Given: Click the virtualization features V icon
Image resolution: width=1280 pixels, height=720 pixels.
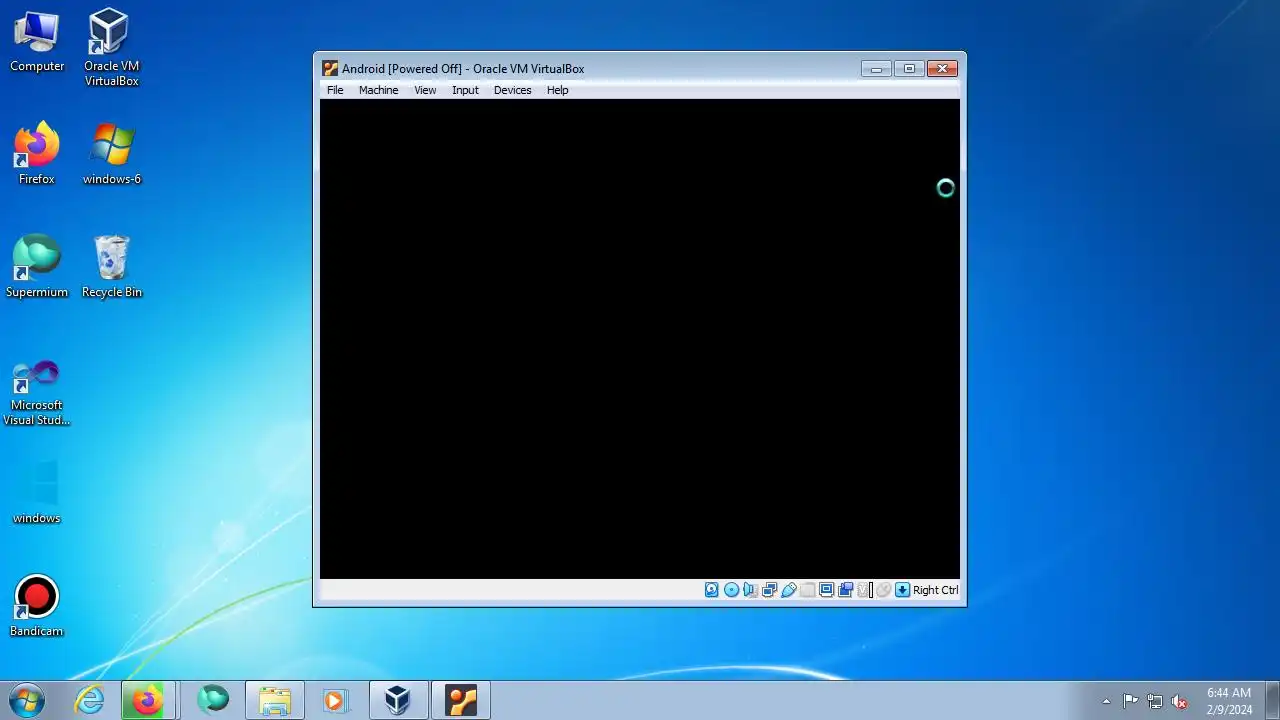Looking at the screenshot, I should click(x=864, y=590).
